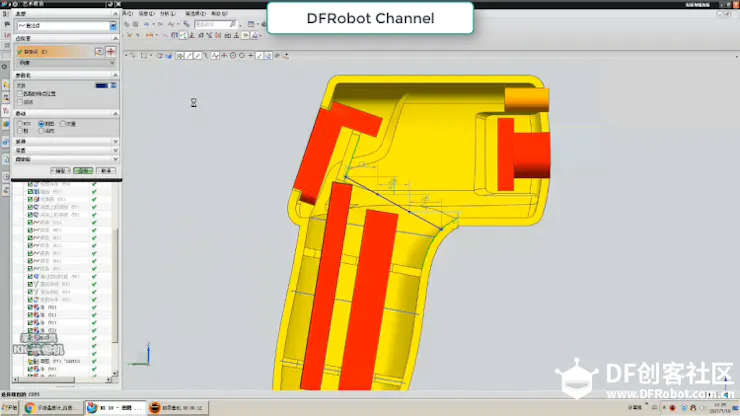Click the OK button in spline dialog
The height and width of the screenshot is (416, 740).
[x=60, y=170]
